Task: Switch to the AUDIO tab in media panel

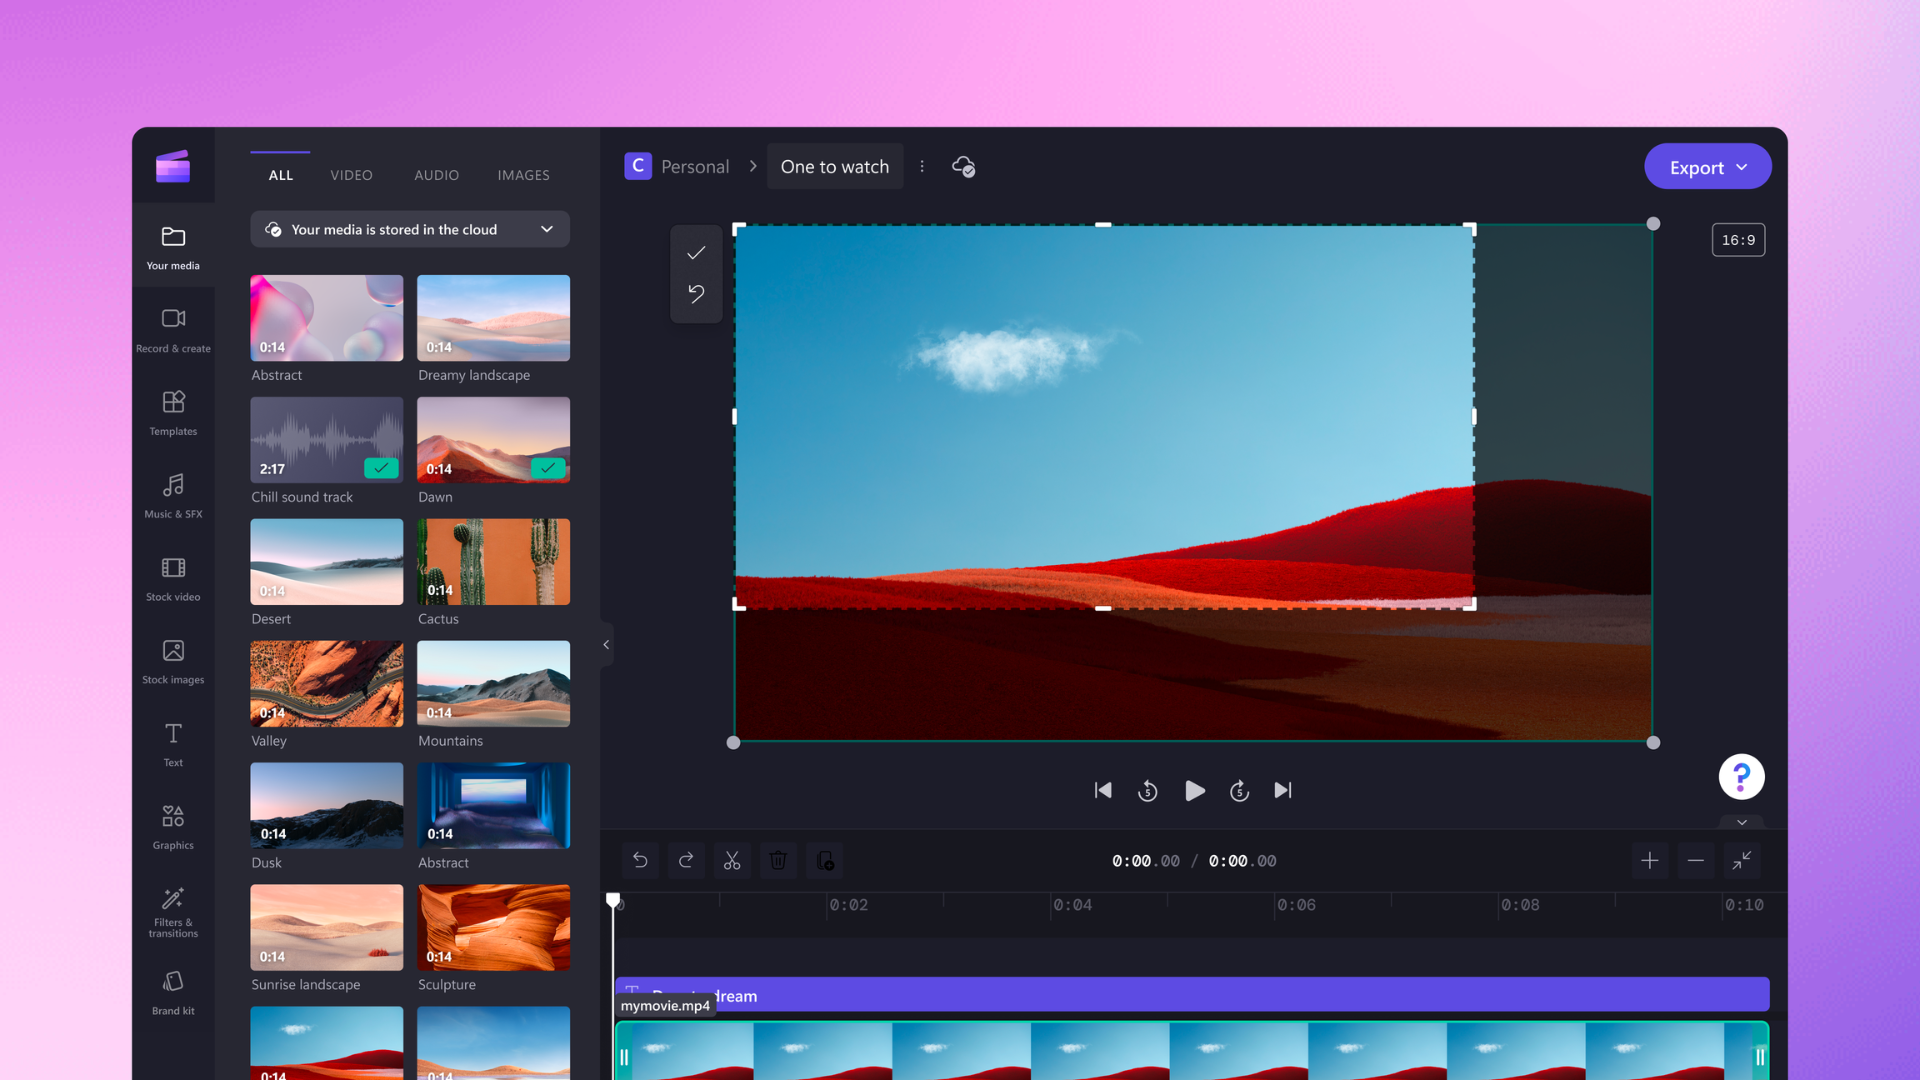Action: coord(435,174)
